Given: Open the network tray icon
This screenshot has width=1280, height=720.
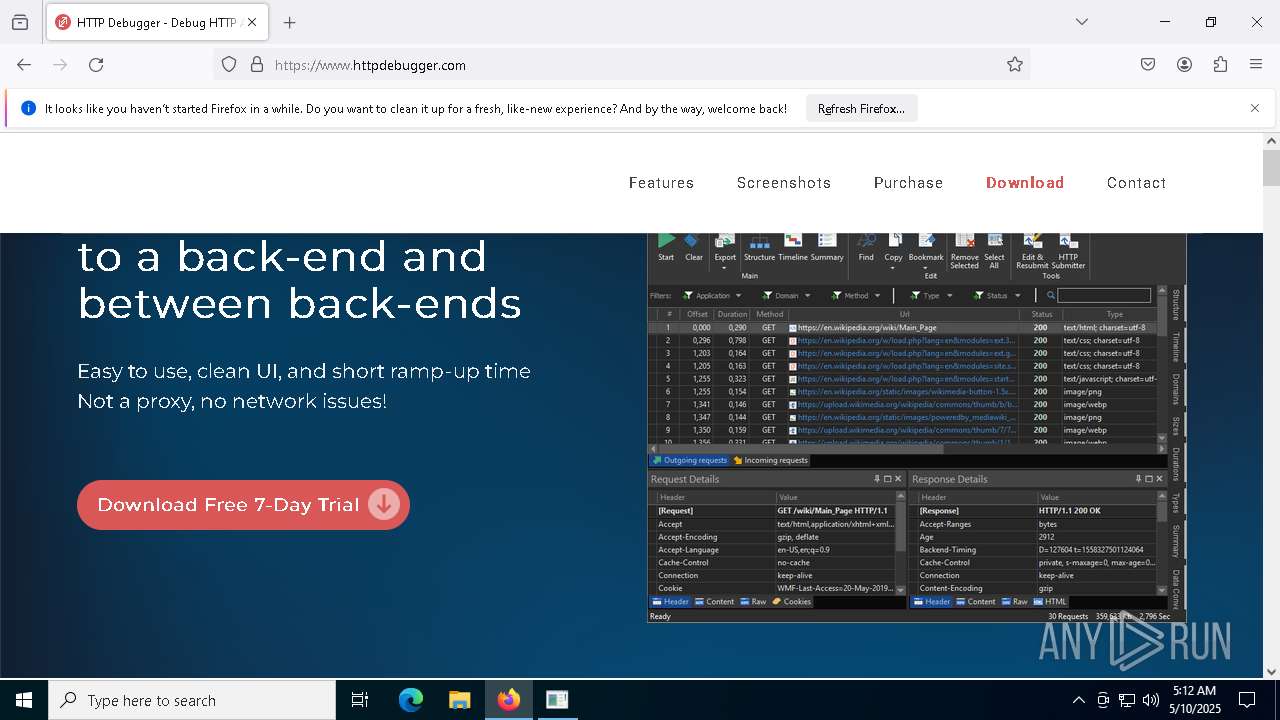Looking at the screenshot, I should click(x=1127, y=700).
